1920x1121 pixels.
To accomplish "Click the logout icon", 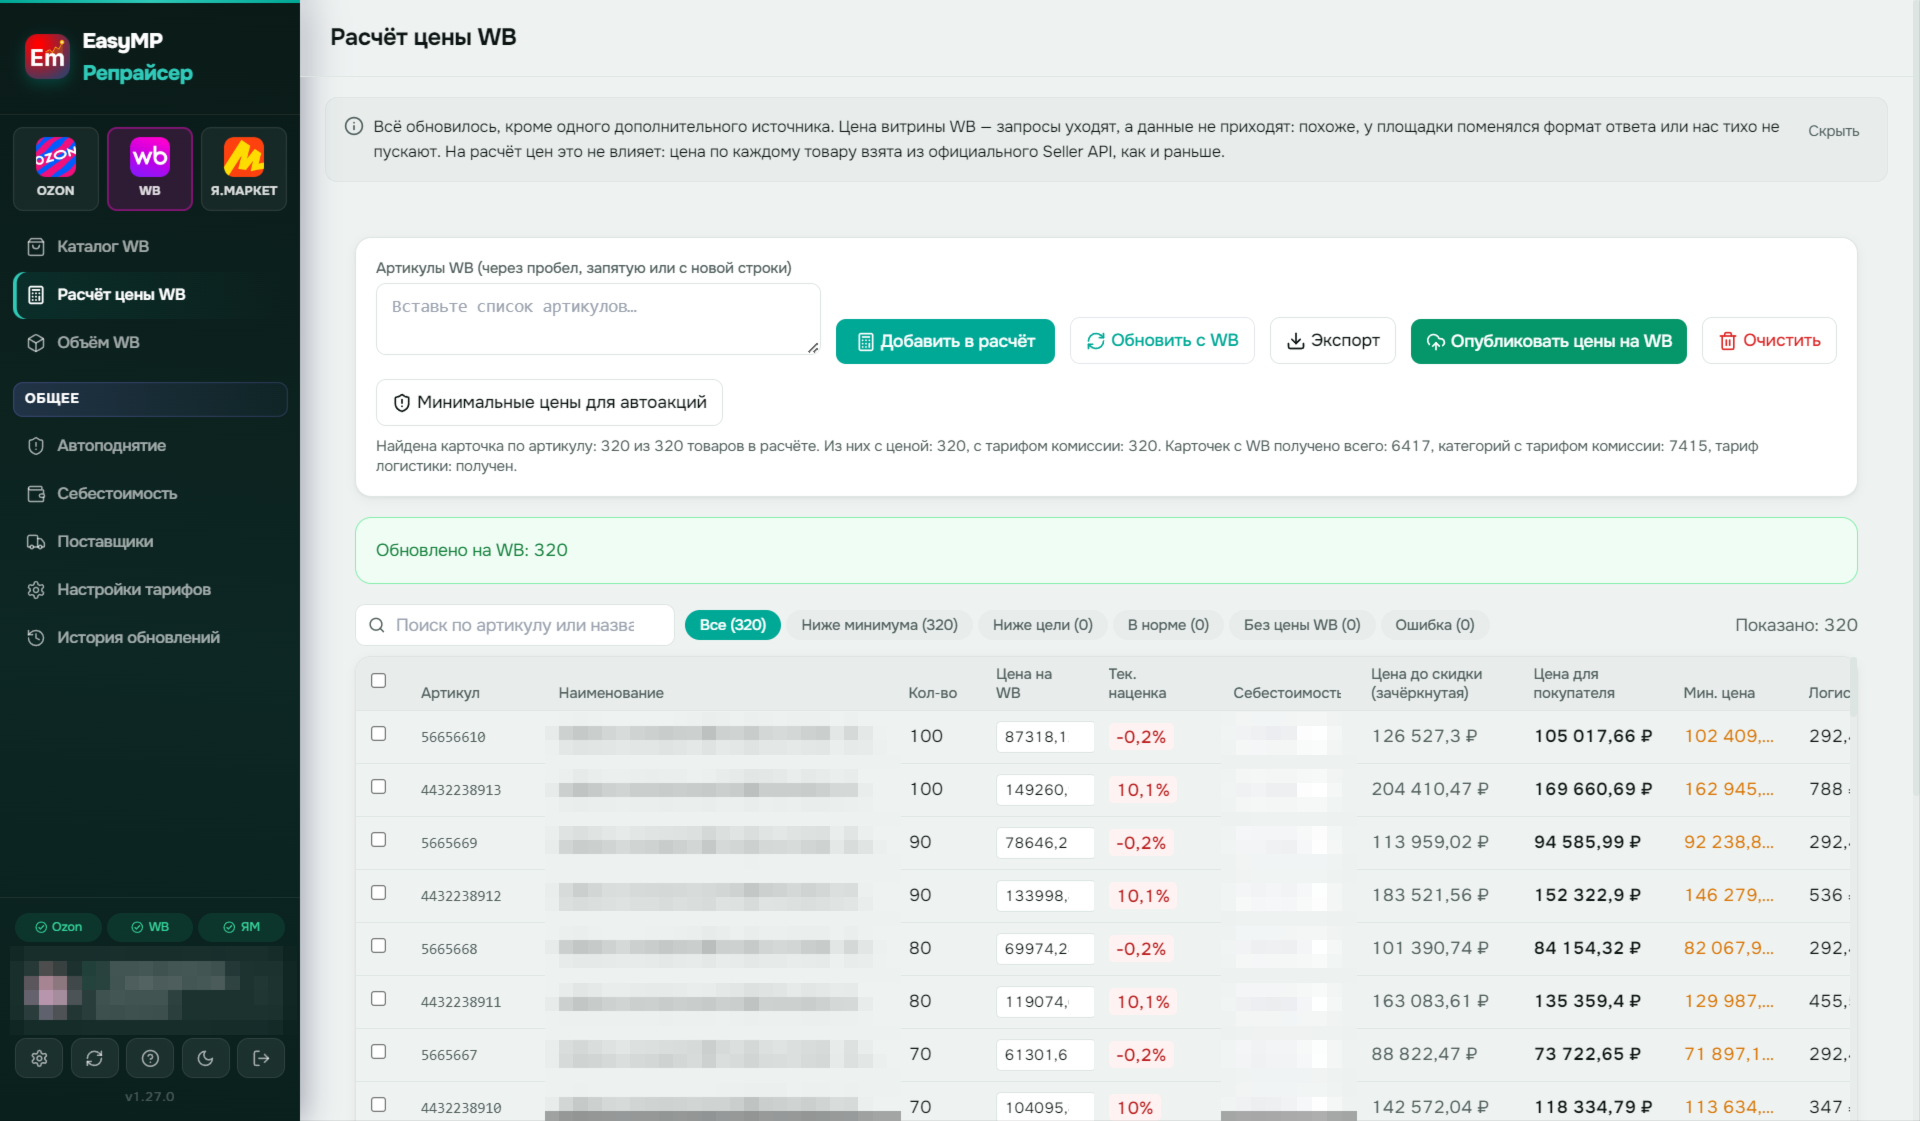I will pos(261,1058).
